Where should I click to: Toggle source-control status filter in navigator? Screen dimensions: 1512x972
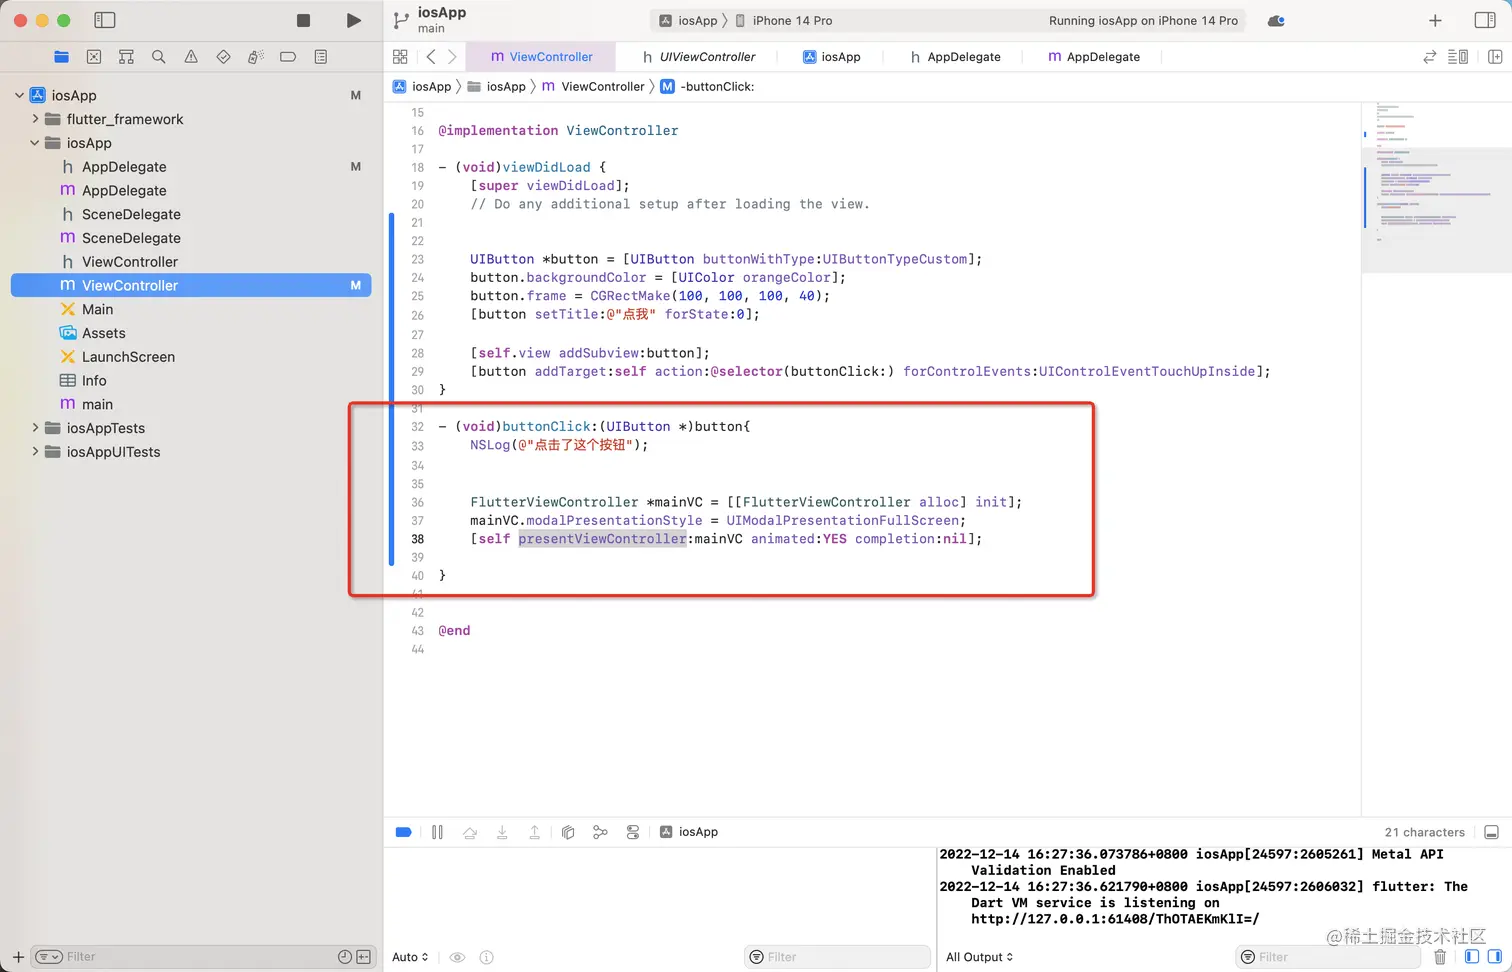pos(364,957)
